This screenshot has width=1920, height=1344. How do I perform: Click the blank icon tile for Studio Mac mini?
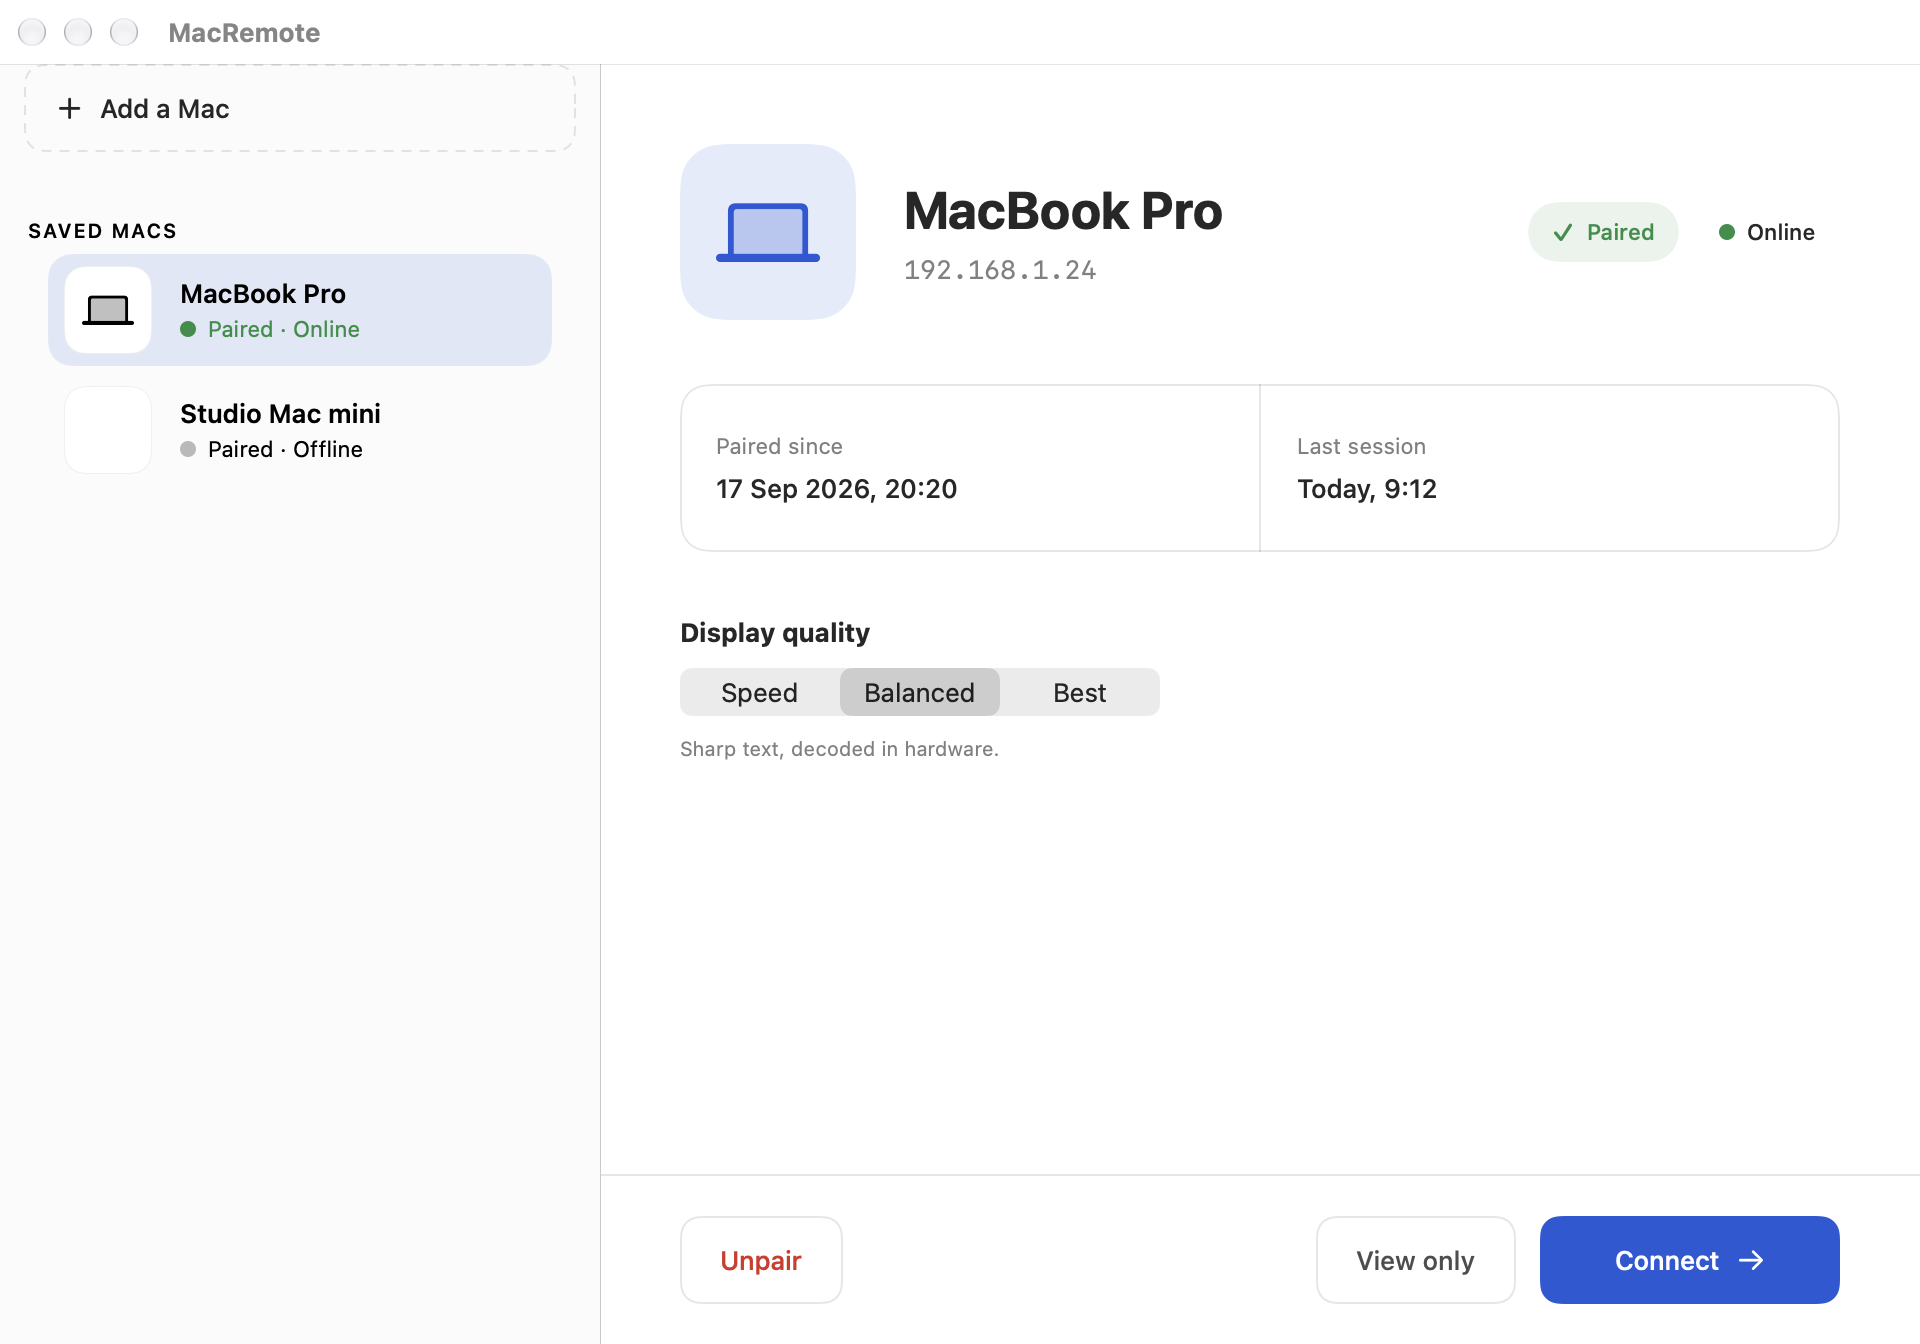pos(108,430)
